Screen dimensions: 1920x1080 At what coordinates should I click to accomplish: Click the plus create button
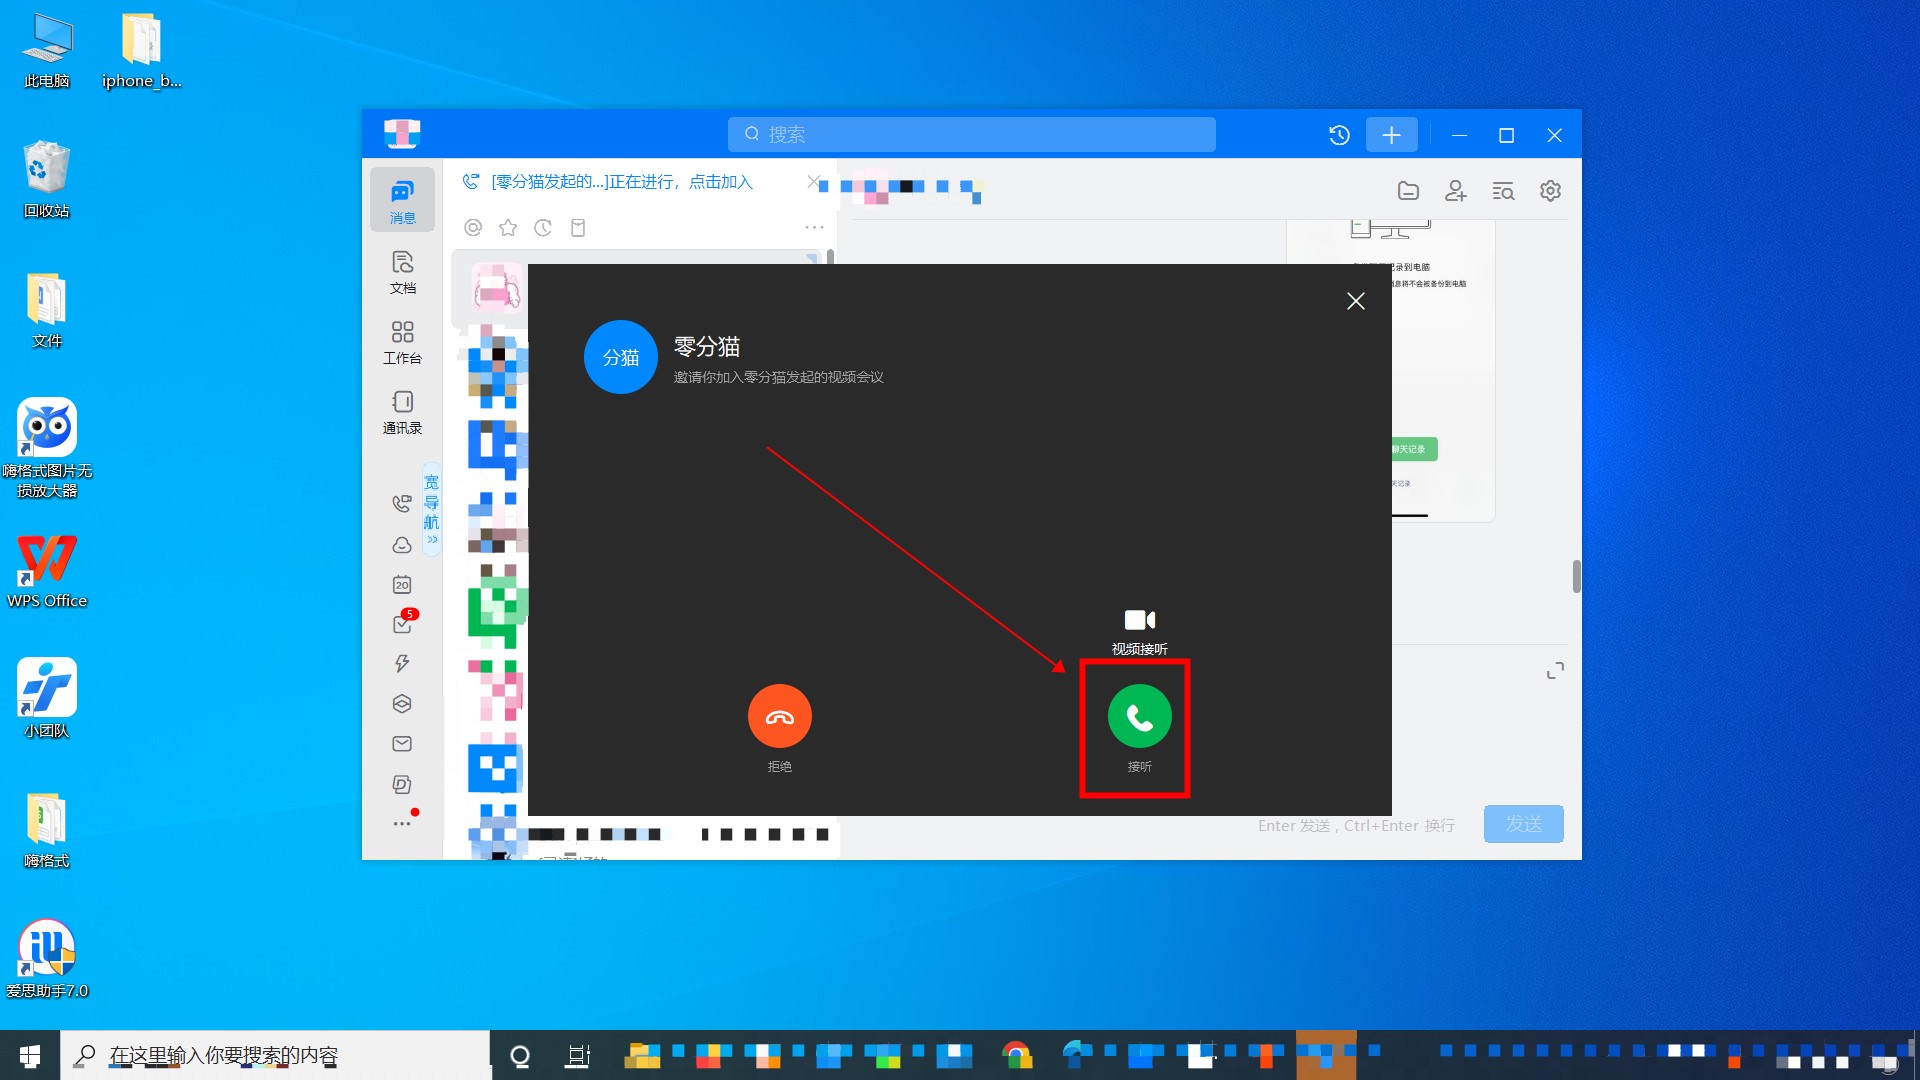tap(1391, 135)
